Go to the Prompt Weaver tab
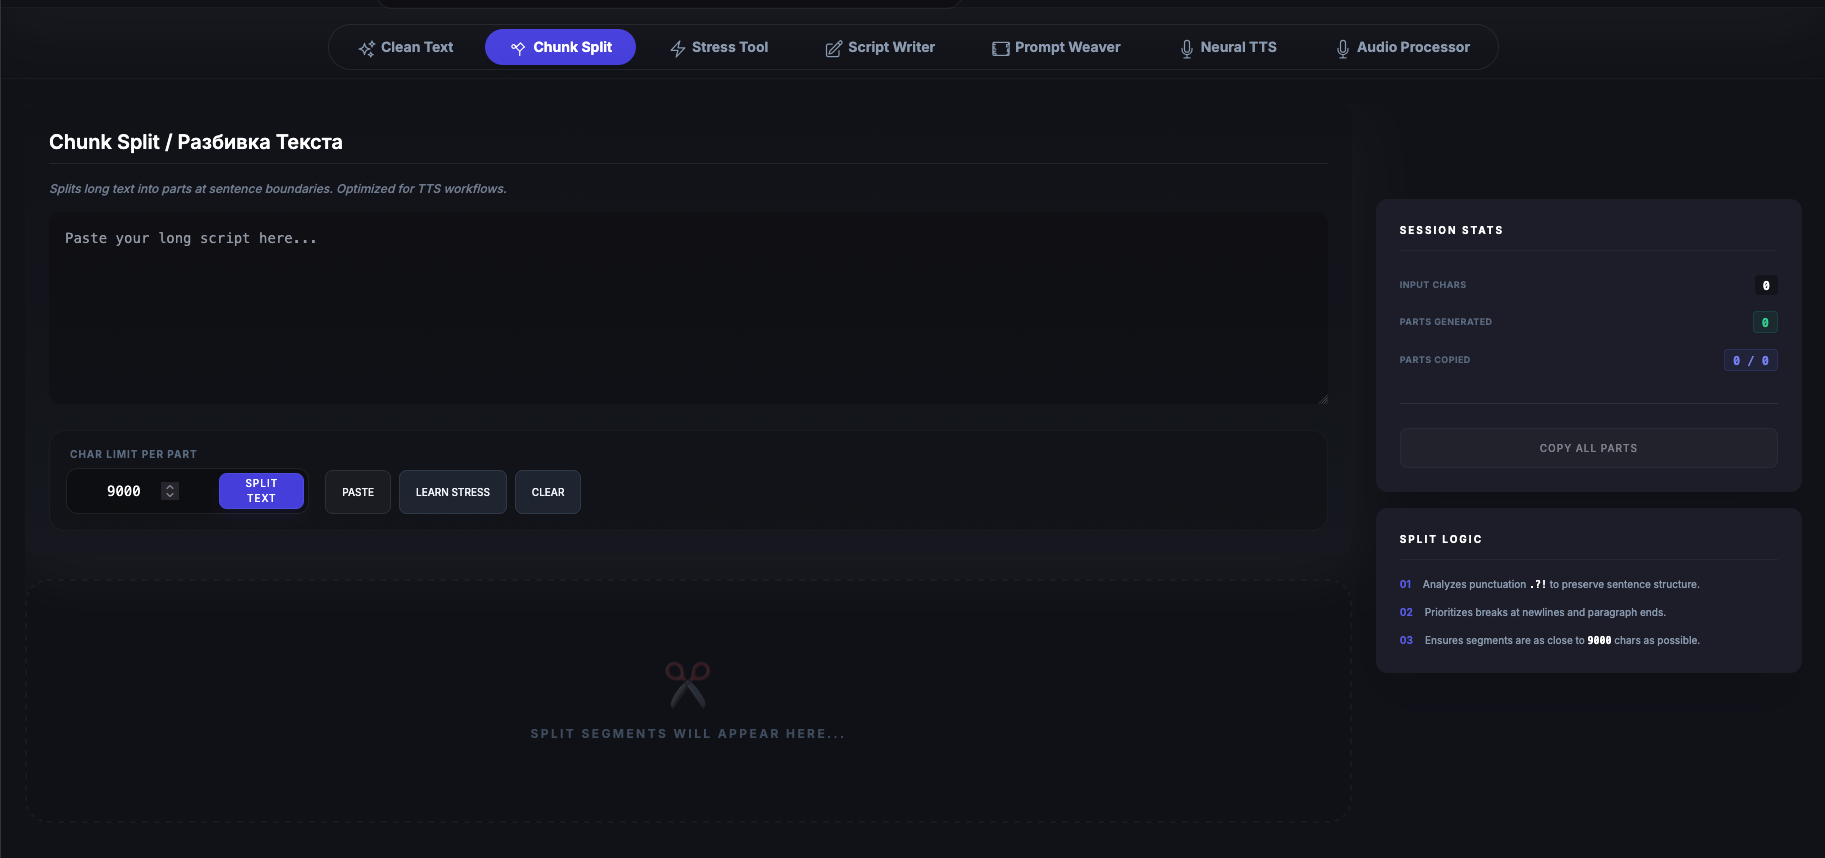 pos(1056,47)
